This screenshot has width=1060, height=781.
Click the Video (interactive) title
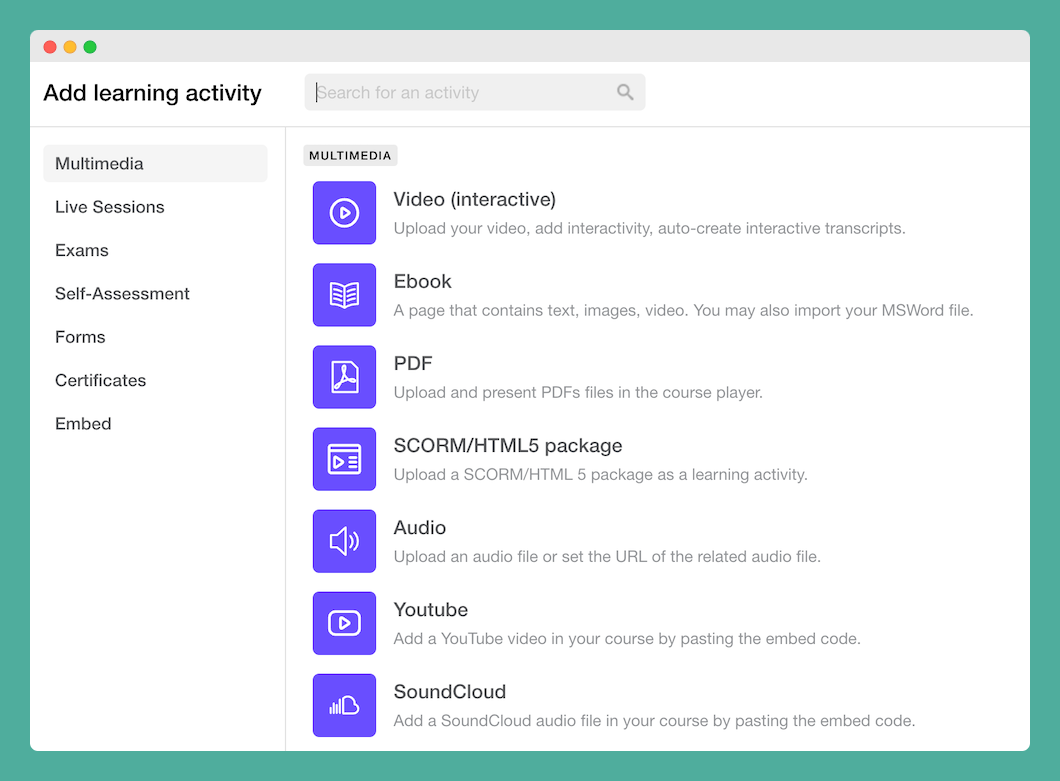(474, 199)
